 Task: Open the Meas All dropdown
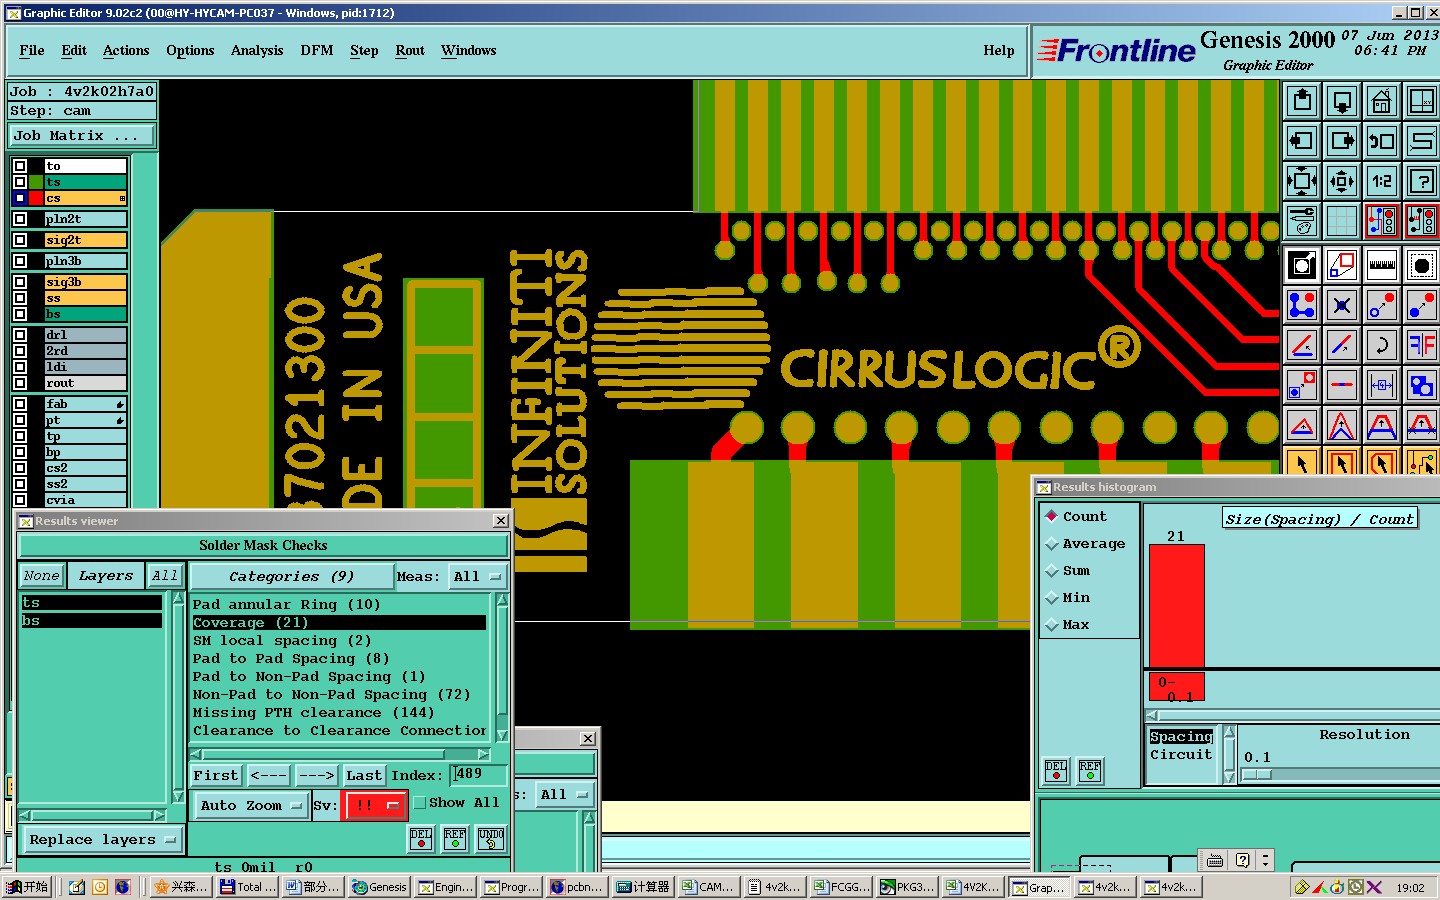pos(478,577)
